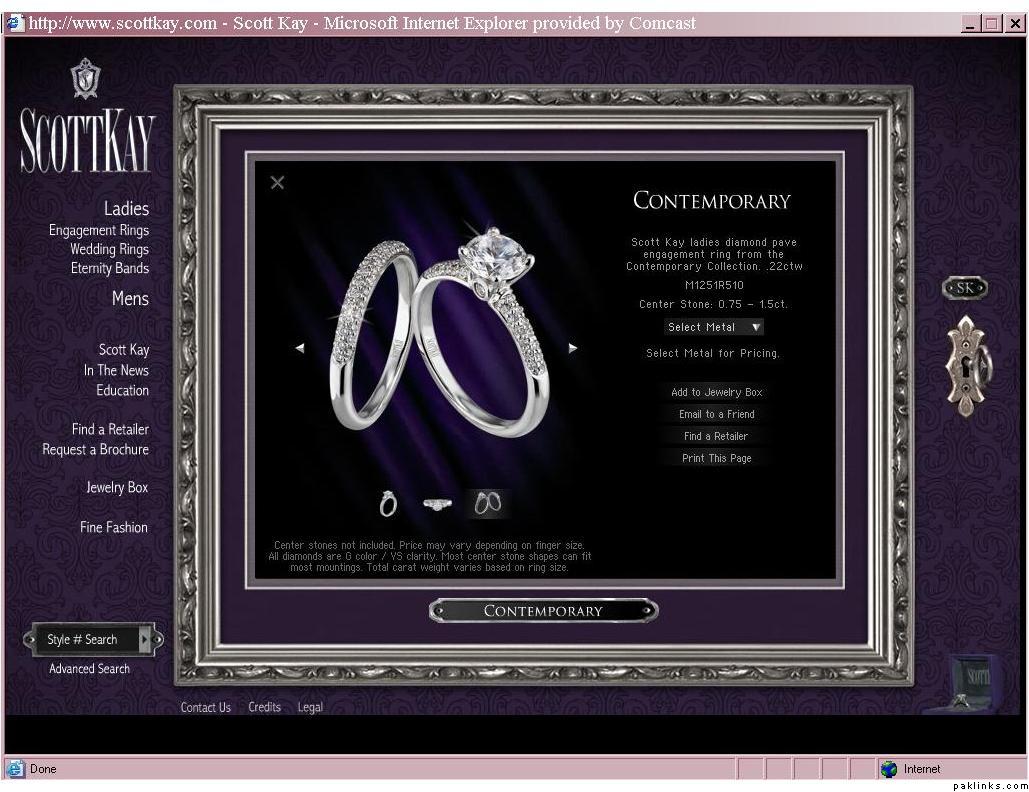The image size is (1029, 792).
Task: Open the Contact Us footer link
Action: [205, 707]
